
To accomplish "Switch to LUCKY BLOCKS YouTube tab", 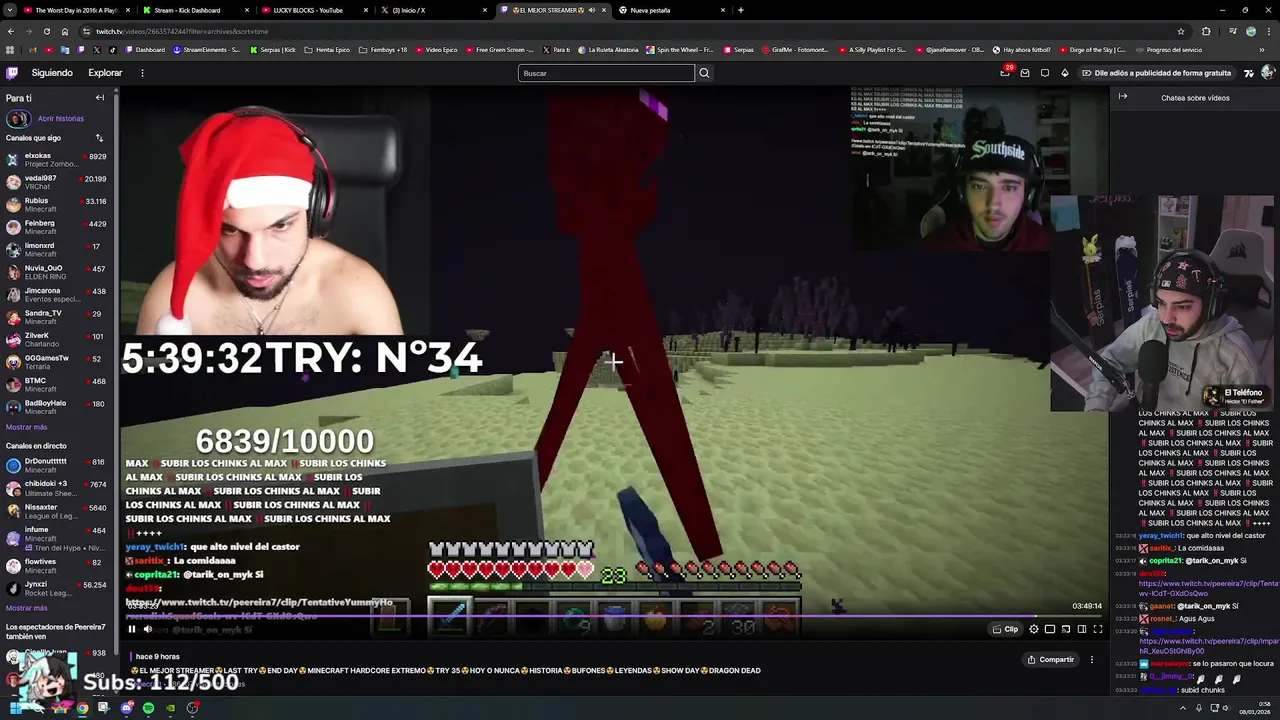I will coord(313,10).
